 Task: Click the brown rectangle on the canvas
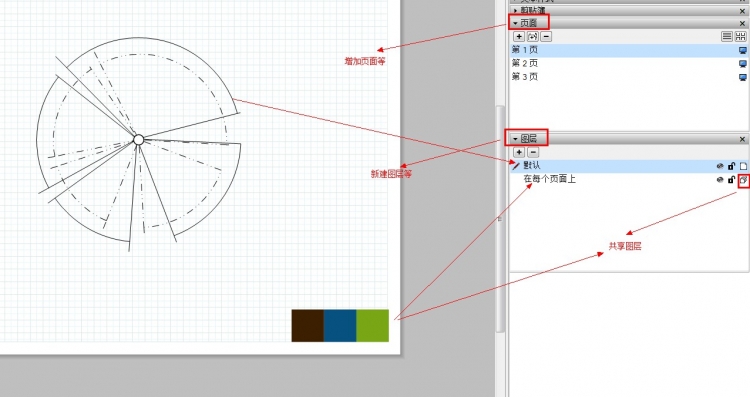point(308,326)
